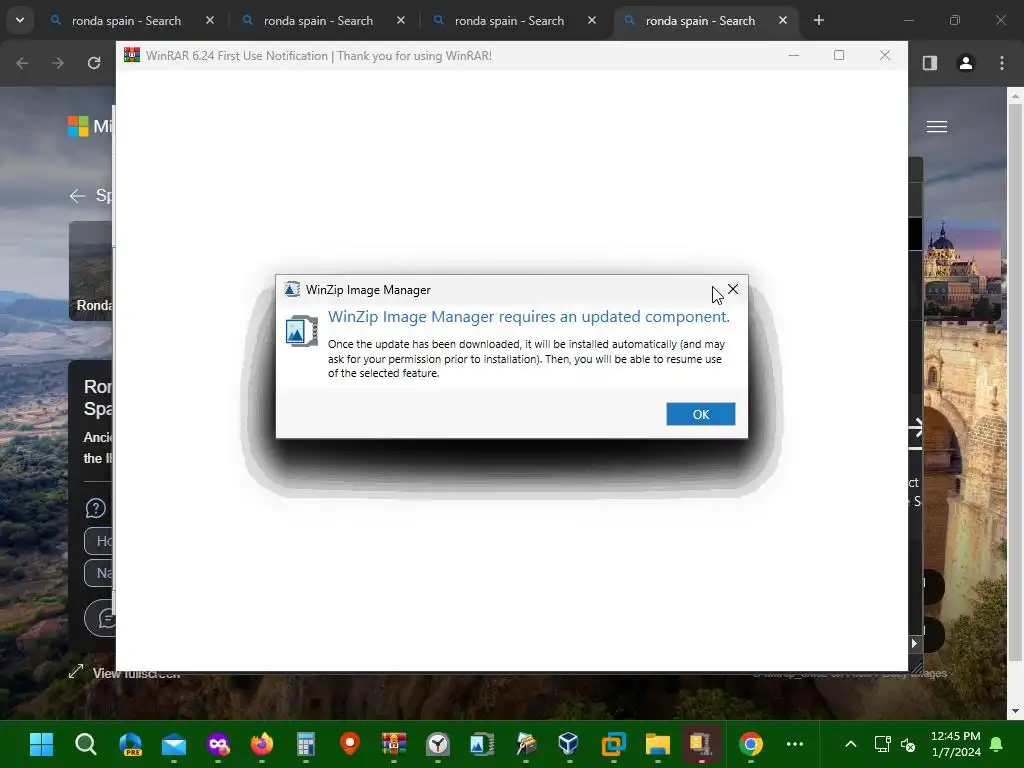Viewport: 1024px width, 768px height.
Task: Toggle Chrome side panel
Action: (x=930, y=63)
